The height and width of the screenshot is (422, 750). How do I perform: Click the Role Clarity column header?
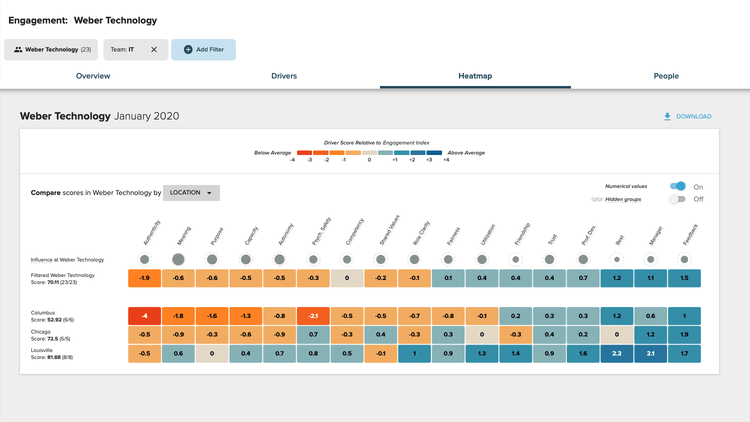click(421, 233)
